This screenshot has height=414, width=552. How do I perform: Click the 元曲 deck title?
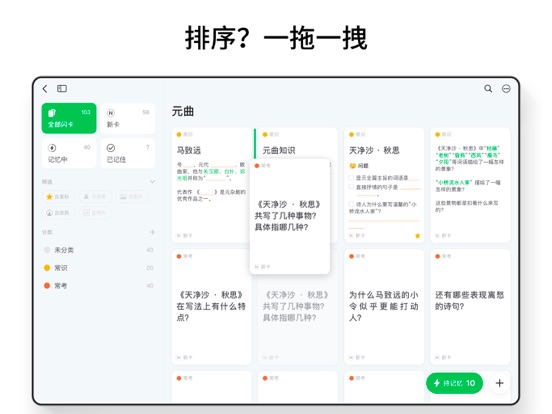183,111
